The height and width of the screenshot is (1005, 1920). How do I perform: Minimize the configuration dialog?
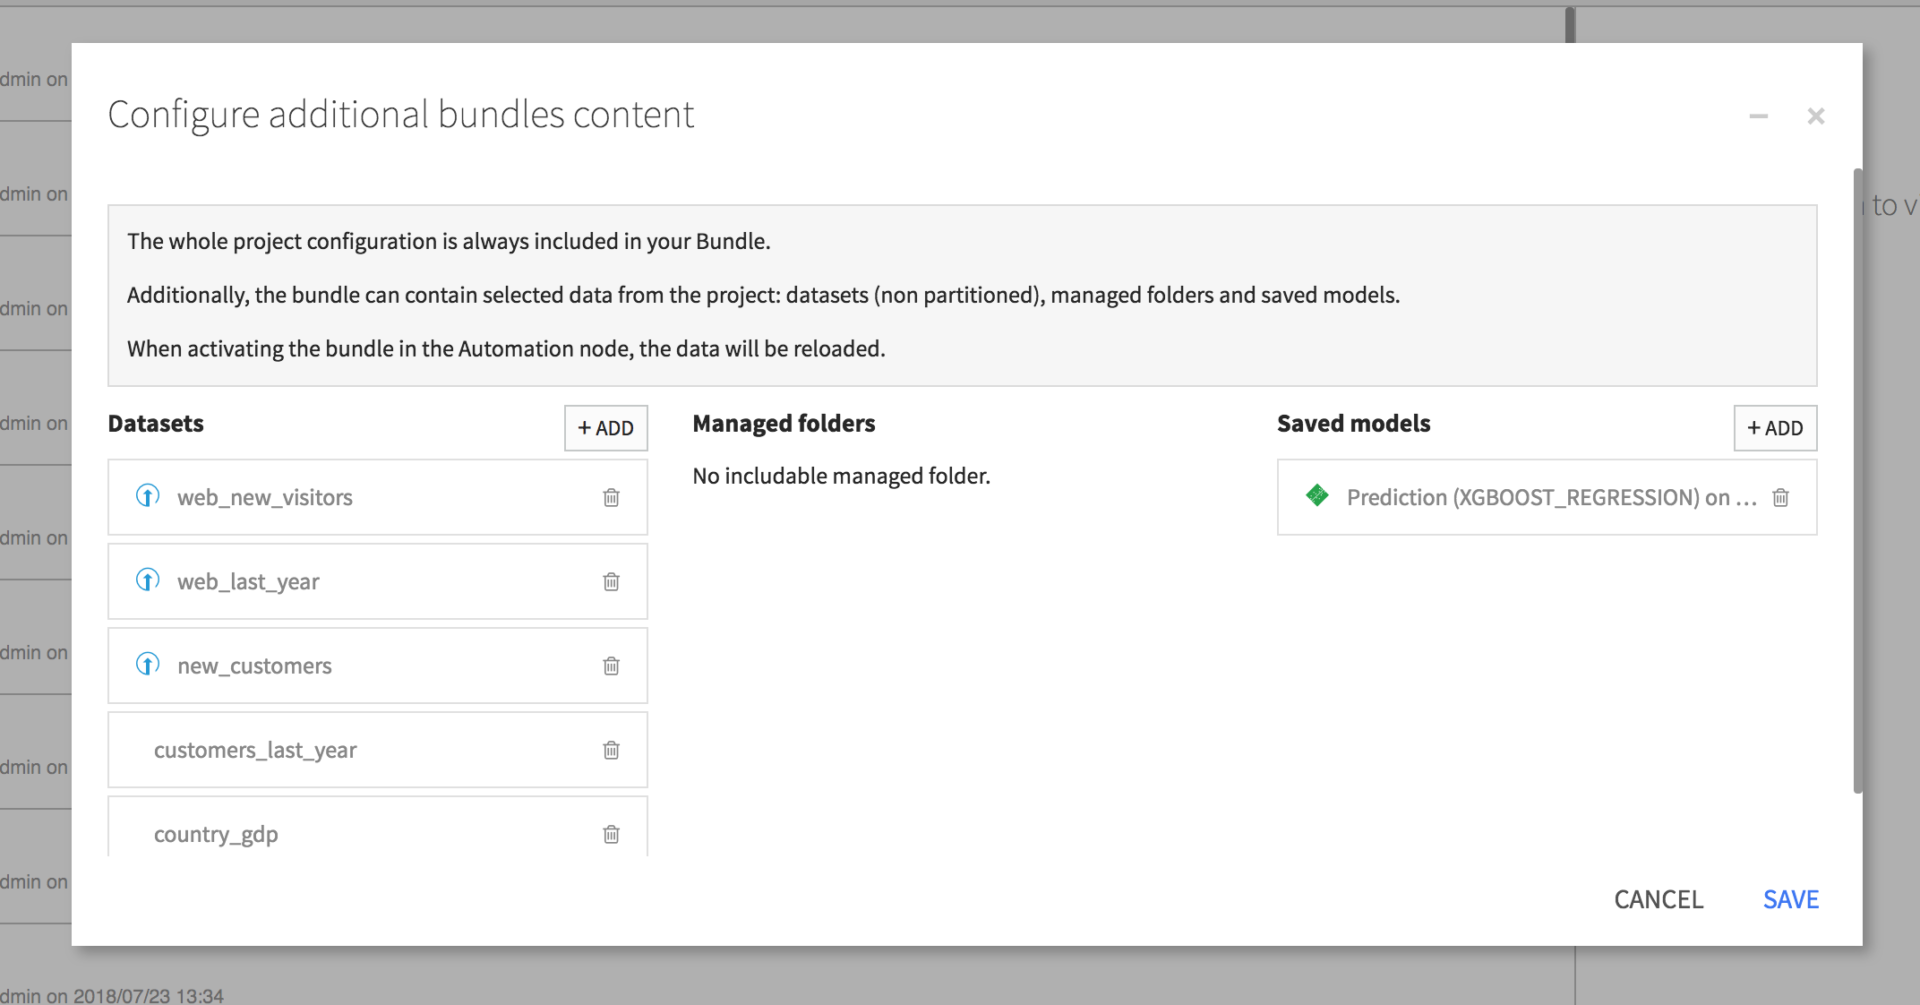(1759, 115)
